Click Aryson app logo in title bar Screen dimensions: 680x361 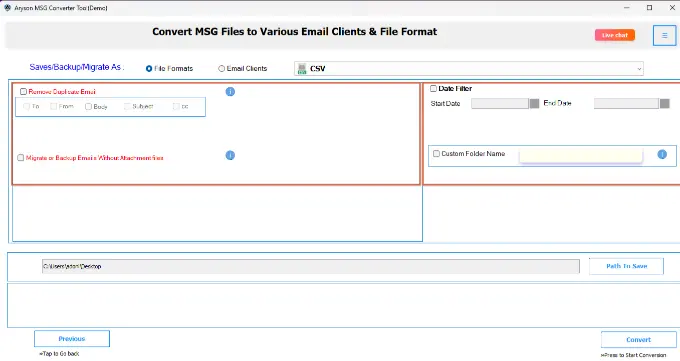pos(7,8)
